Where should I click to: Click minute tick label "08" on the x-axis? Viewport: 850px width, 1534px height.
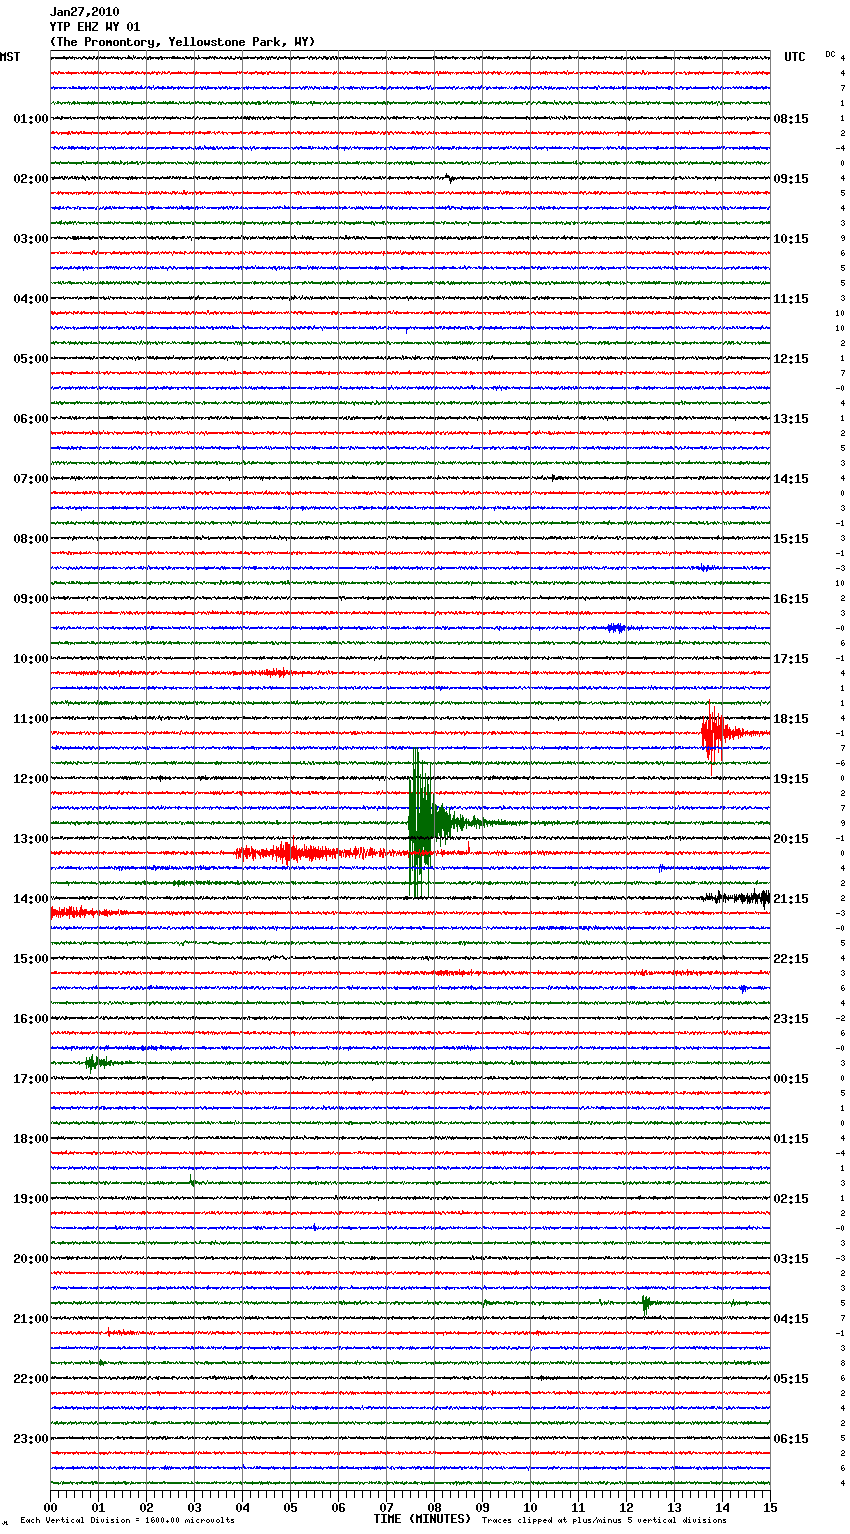tap(434, 1507)
